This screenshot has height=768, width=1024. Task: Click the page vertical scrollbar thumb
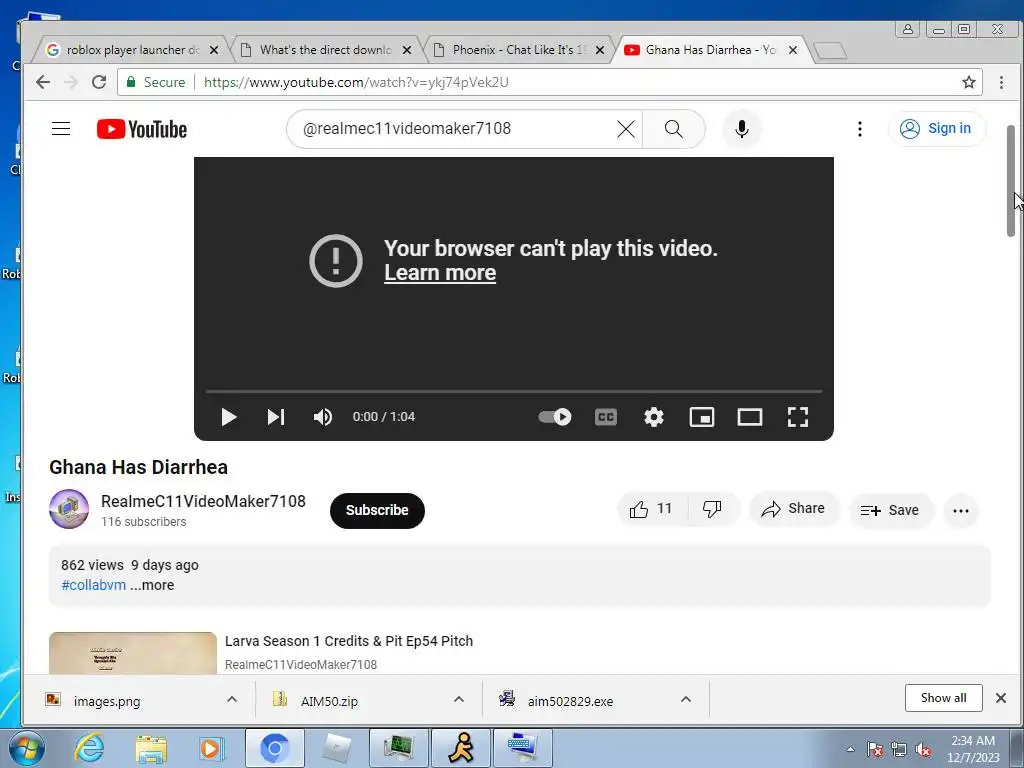click(x=1011, y=180)
